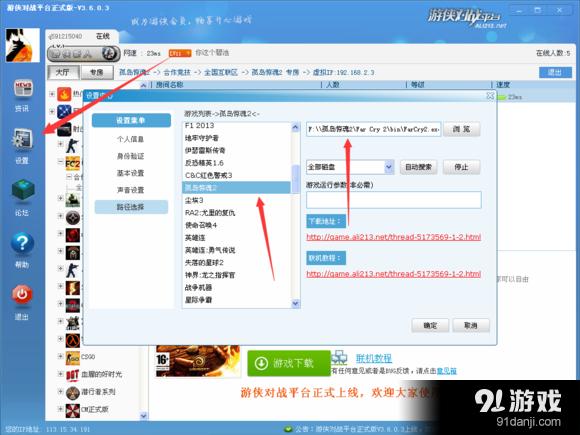The width and height of the screenshot is (580, 435).
Task: Click the 自动搜索 auto-search button
Action: pos(418,167)
